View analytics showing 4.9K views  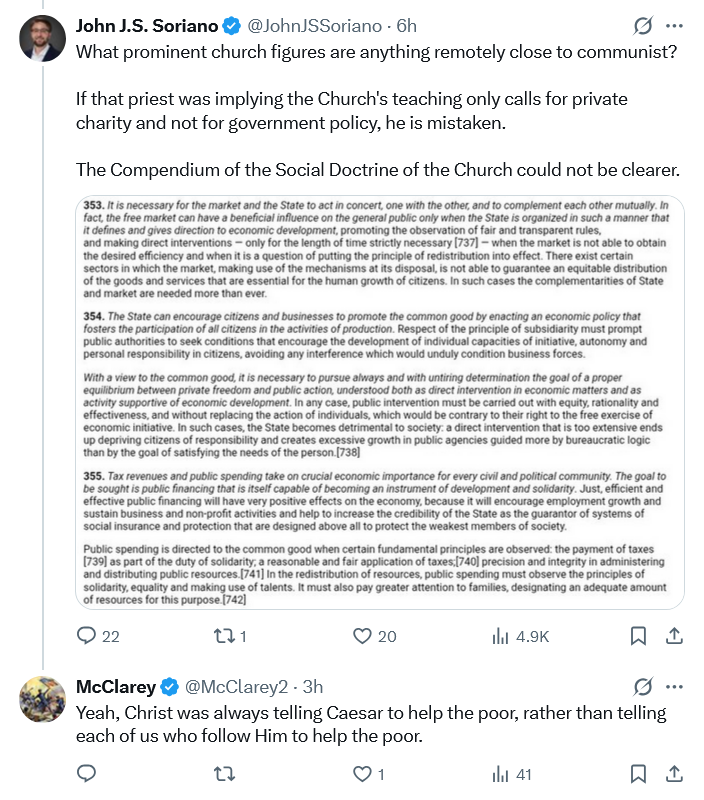(499, 636)
